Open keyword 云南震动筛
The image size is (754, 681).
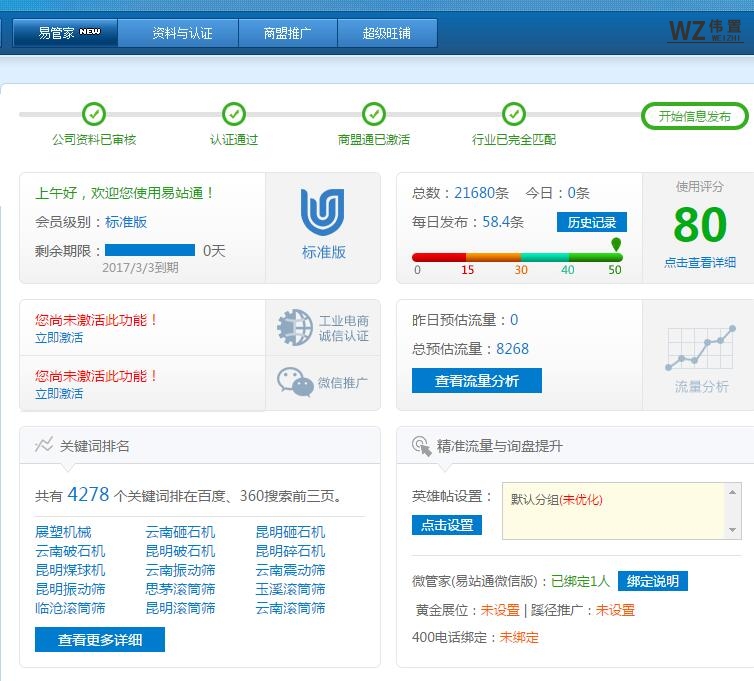[x=290, y=570]
